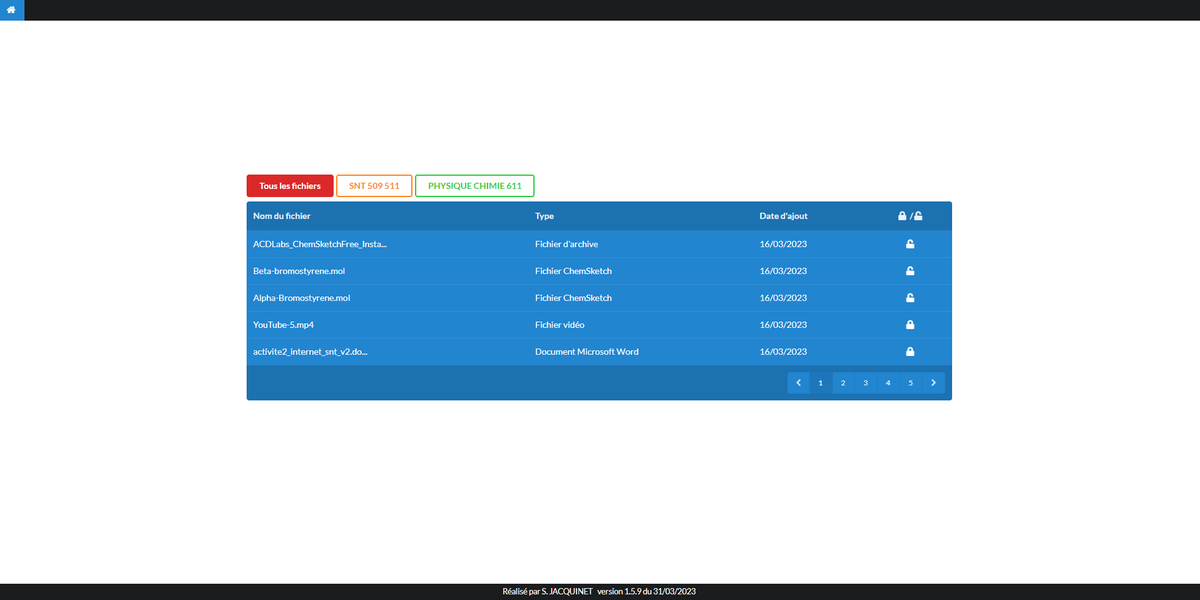Sort by Date d'ajout column
This screenshot has height=600, width=1200.
[x=784, y=216]
